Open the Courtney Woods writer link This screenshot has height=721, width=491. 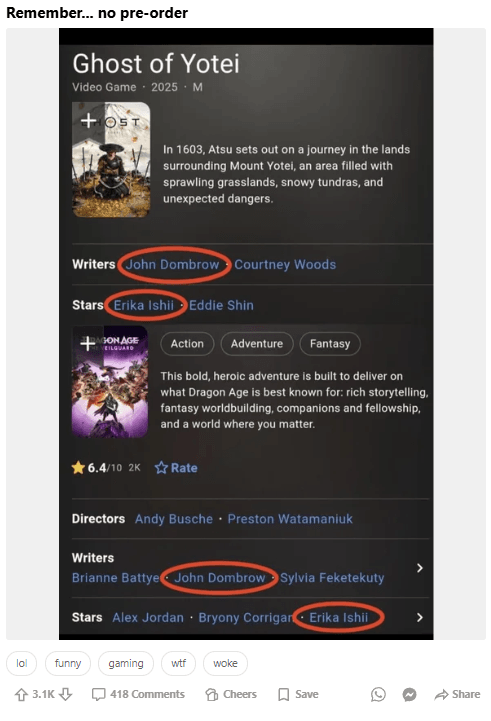285,264
